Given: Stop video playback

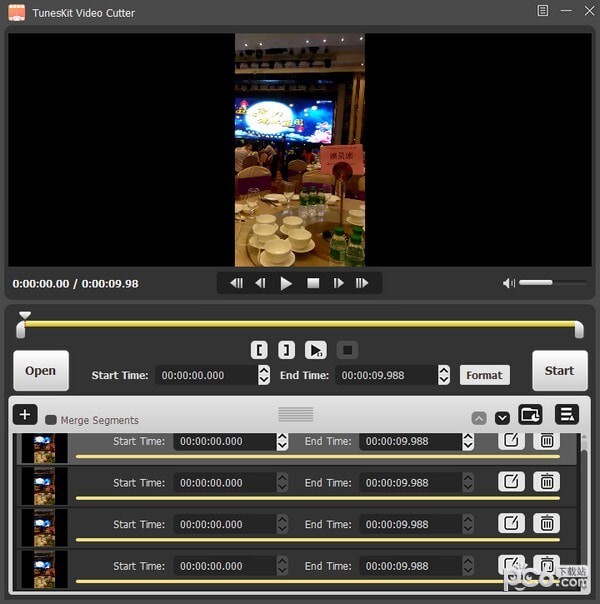Looking at the screenshot, I should coord(313,284).
